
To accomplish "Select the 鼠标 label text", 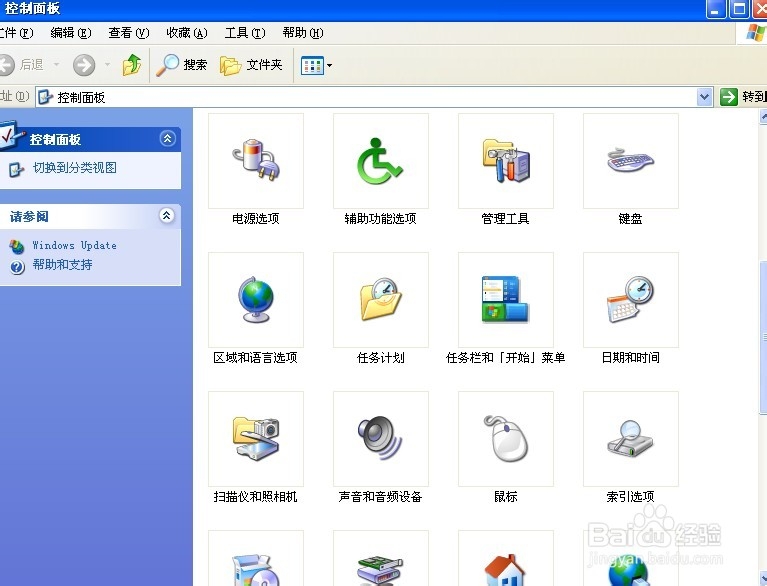I will coord(506,496).
